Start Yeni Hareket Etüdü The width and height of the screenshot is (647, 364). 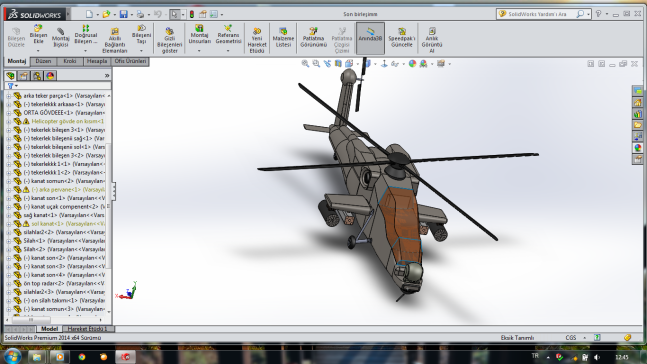pos(257,40)
